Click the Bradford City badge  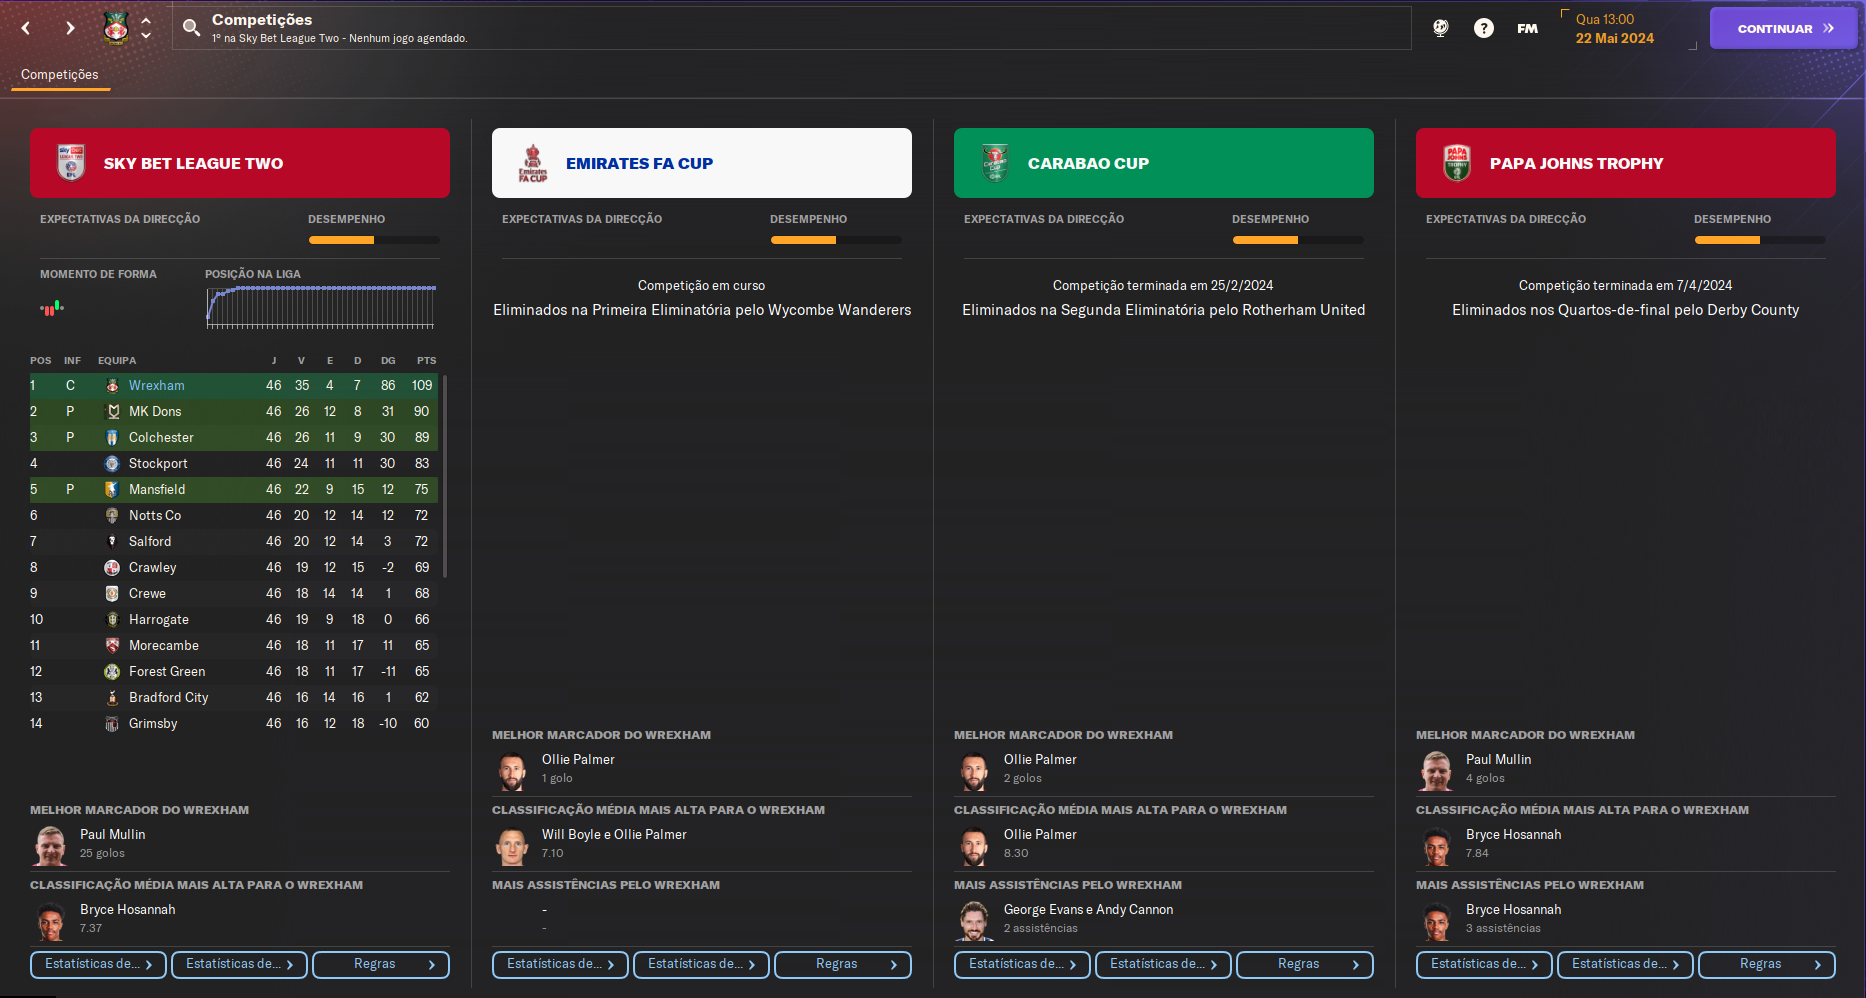pos(112,698)
